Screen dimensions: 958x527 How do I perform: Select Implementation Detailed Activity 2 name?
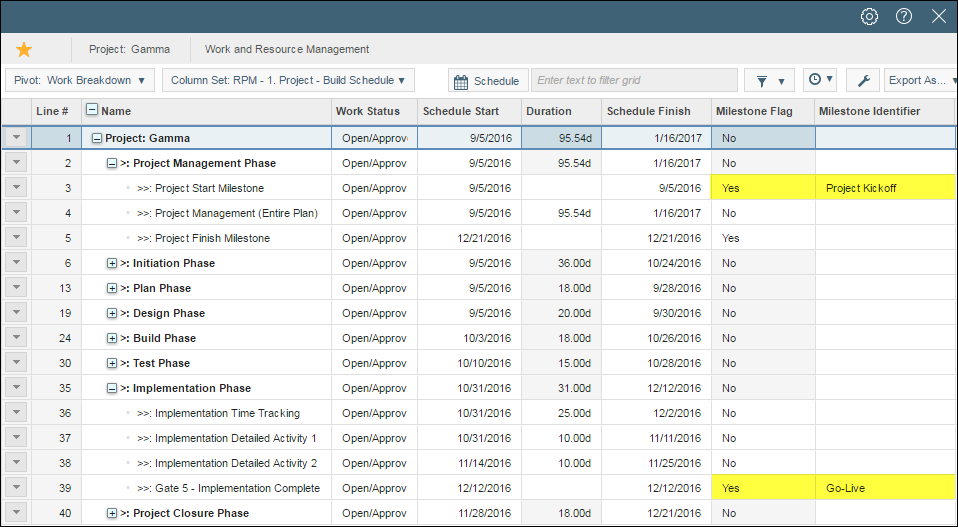coord(227,463)
